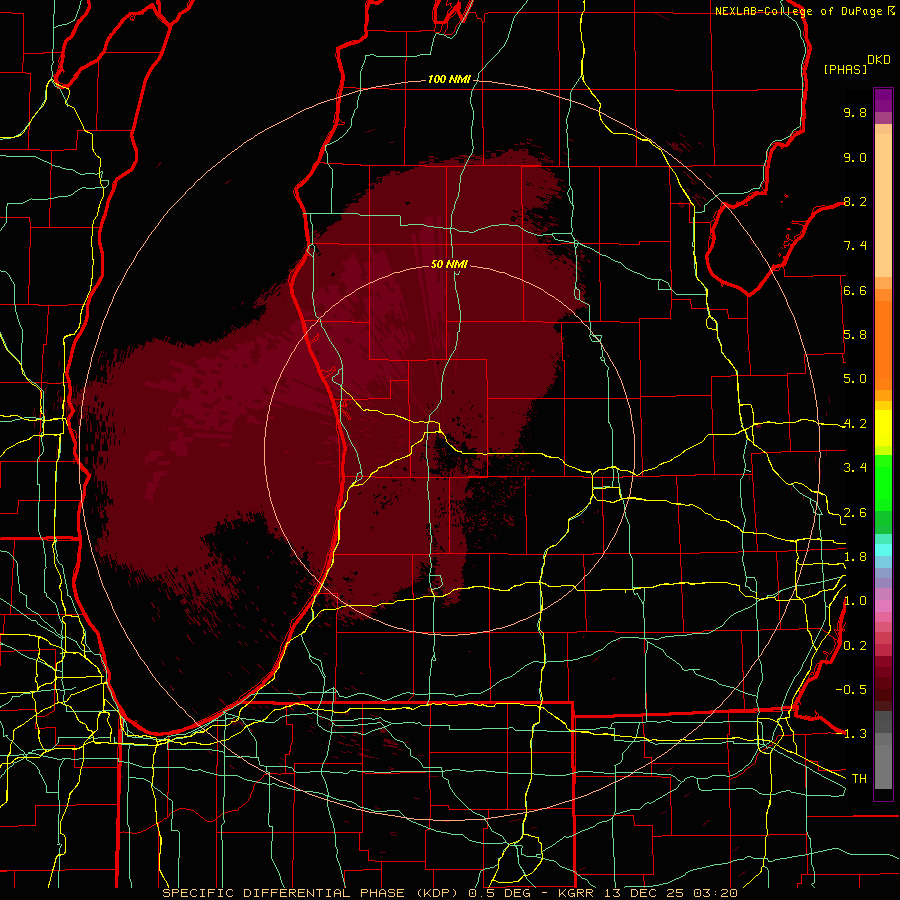Click the bottom caption "SPECIFIC DIFFERENTIAL PHASE (KDP)"

pyautogui.click(x=313, y=893)
